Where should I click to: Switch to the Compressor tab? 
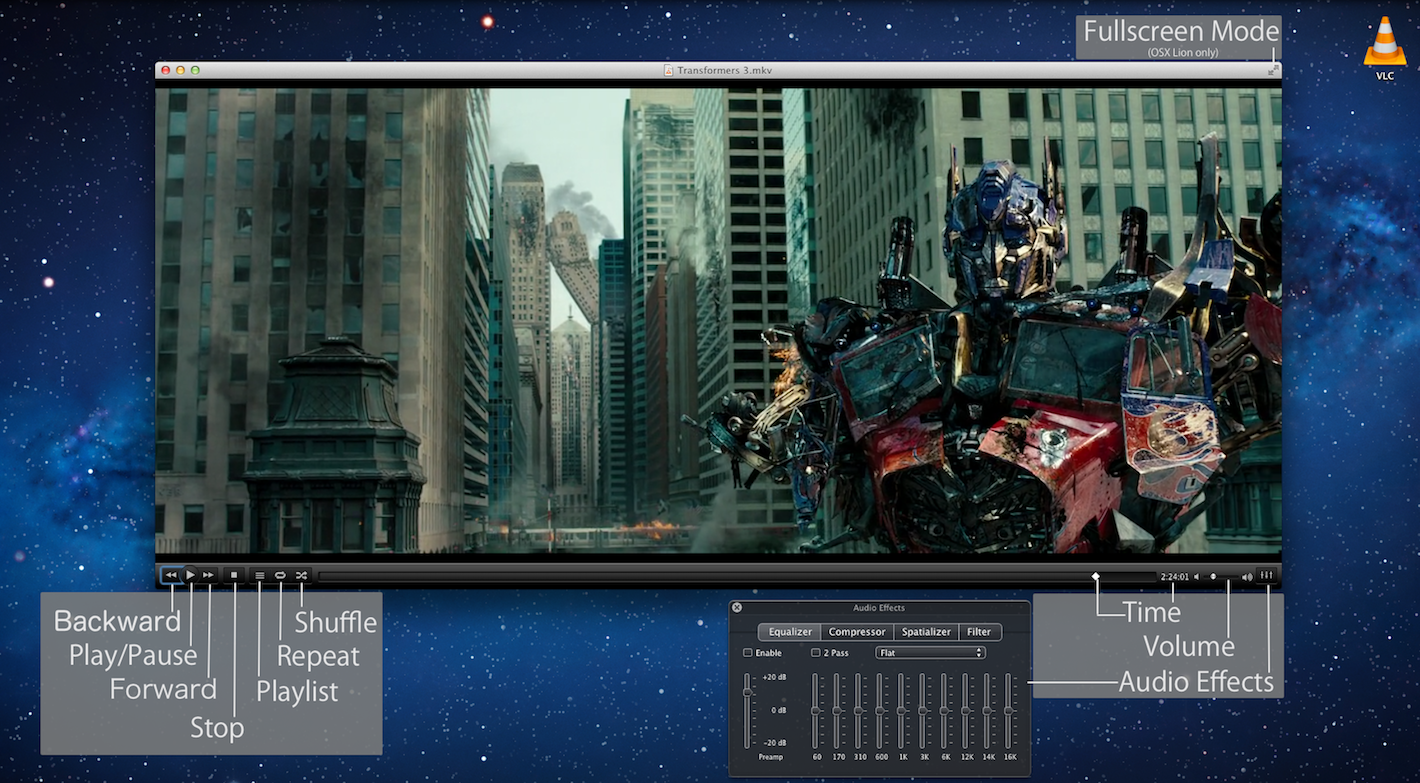[856, 632]
